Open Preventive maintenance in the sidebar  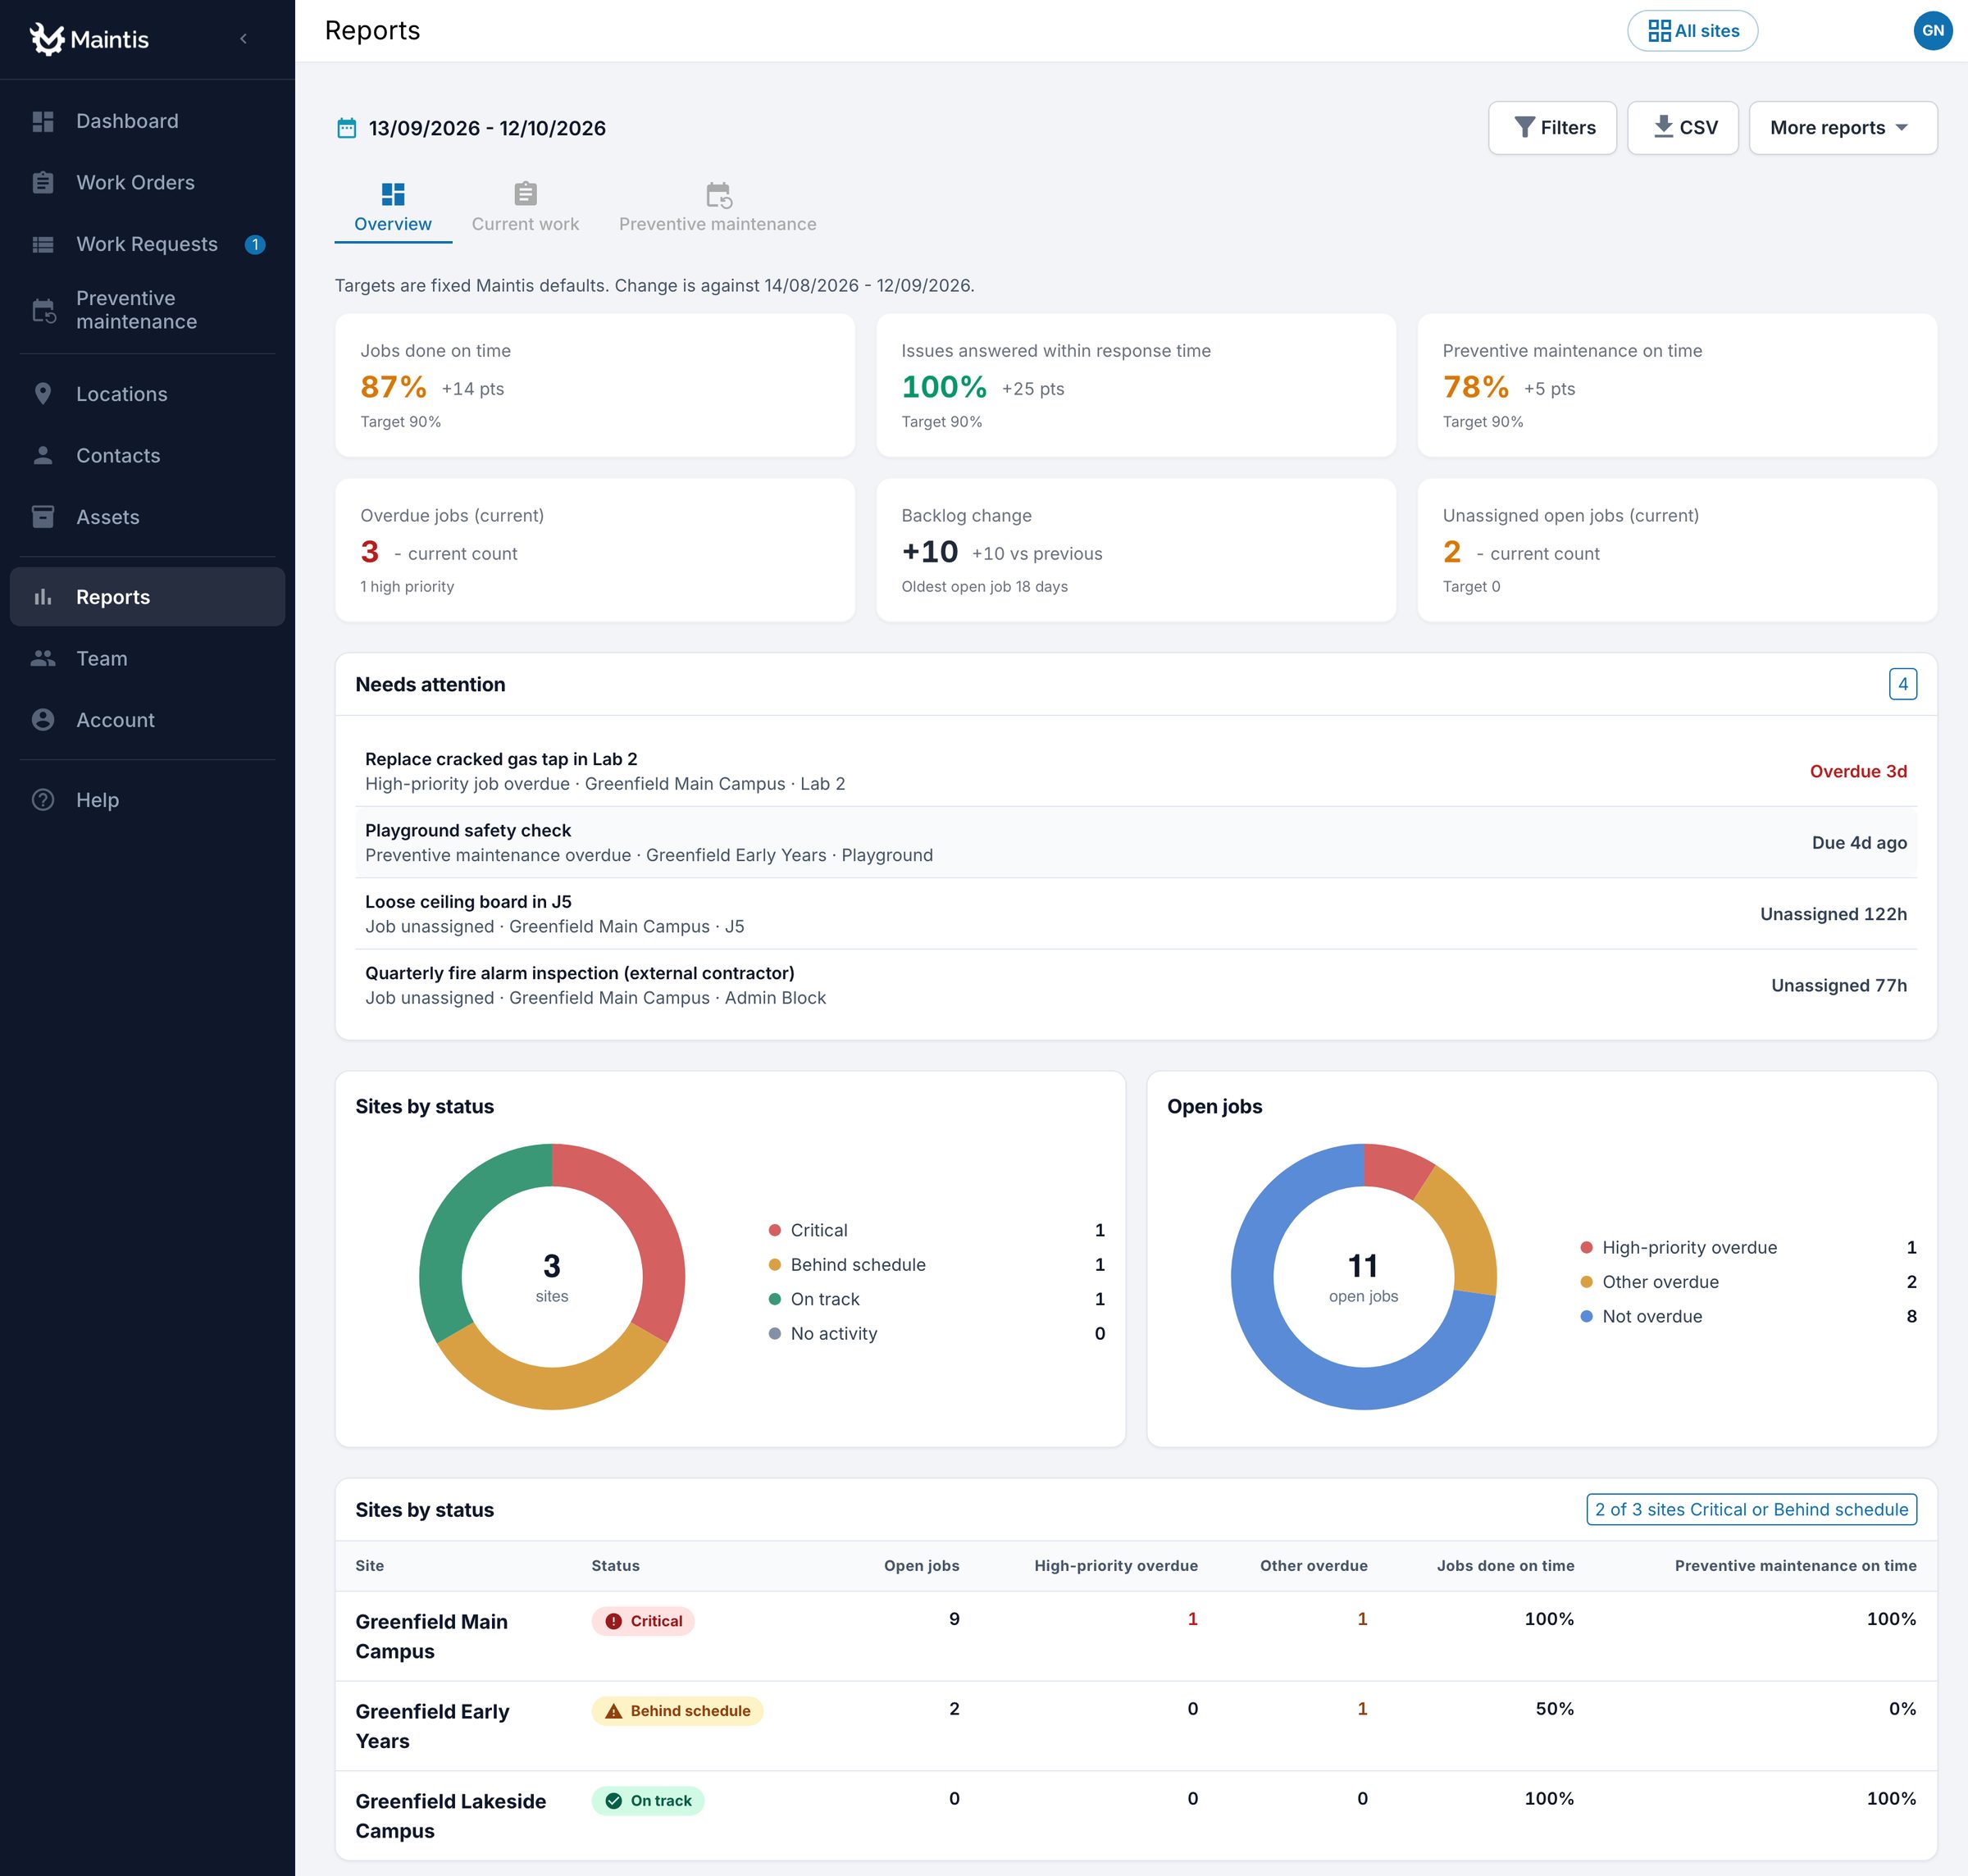tap(147, 310)
